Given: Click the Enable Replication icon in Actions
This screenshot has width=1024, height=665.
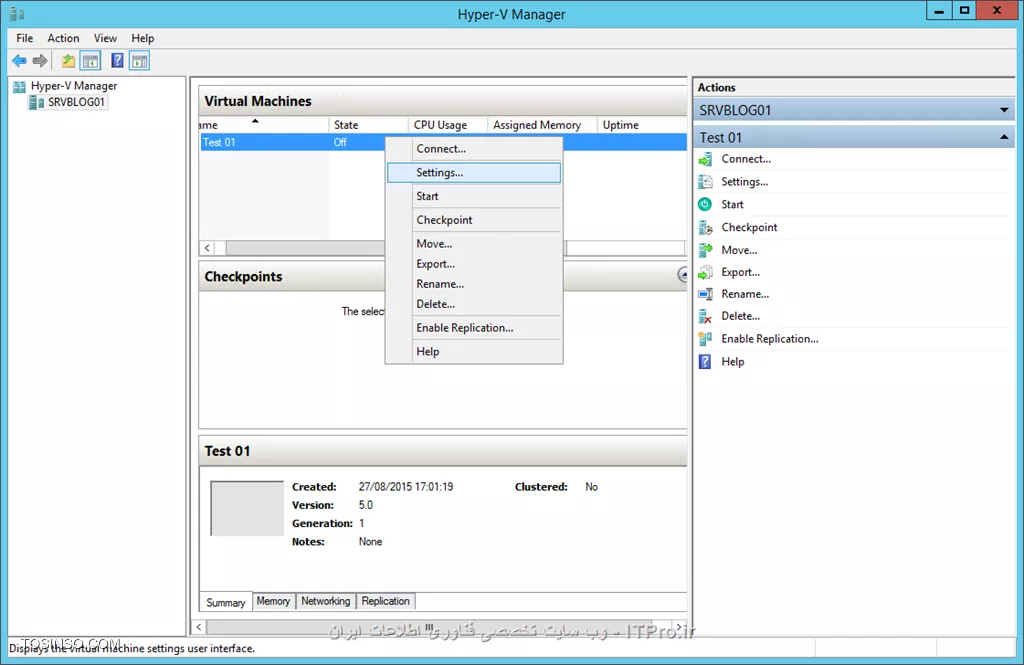Looking at the screenshot, I should [705, 339].
